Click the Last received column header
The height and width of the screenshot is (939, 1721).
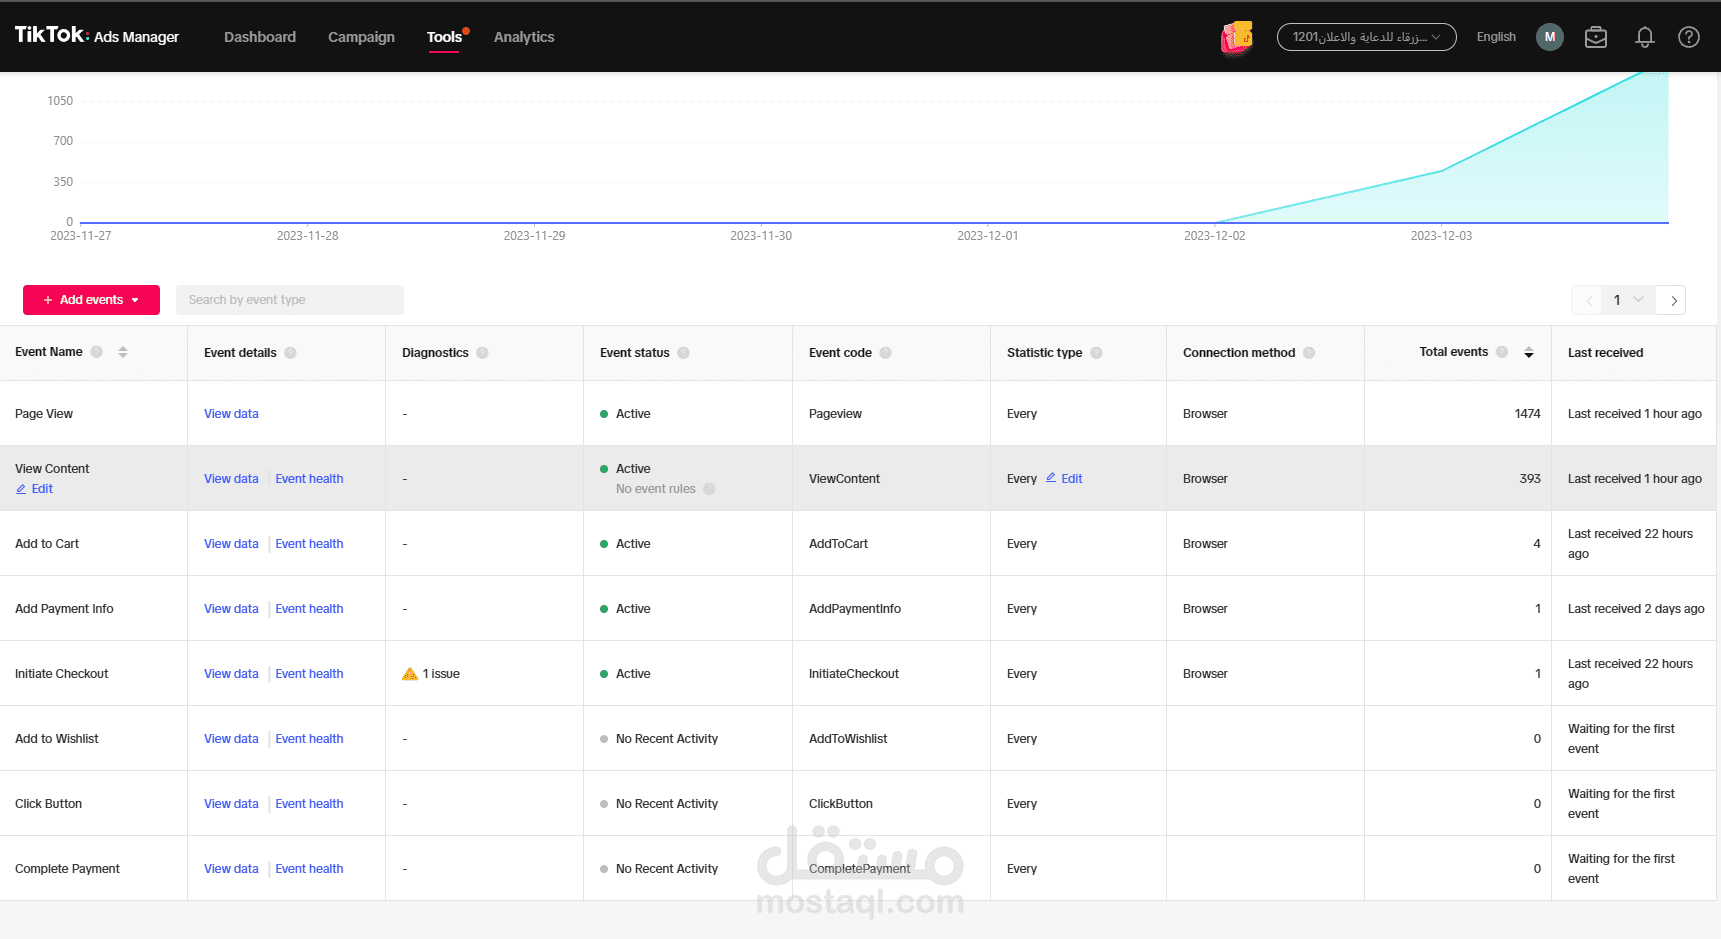click(x=1605, y=353)
